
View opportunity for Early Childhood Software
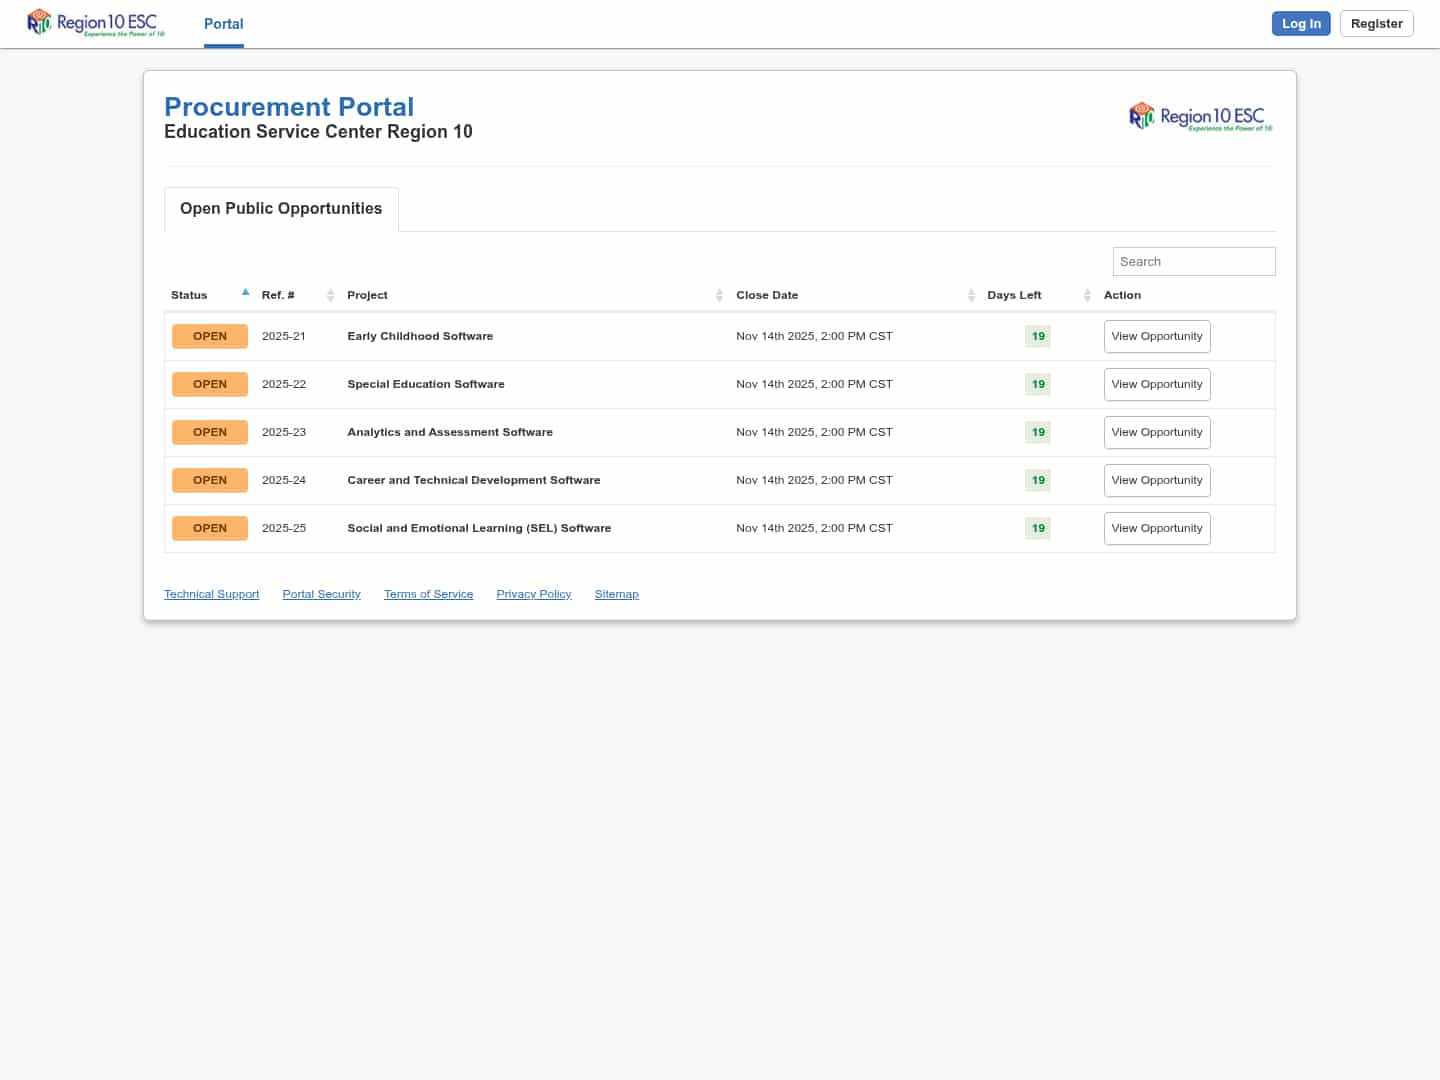[1156, 337]
